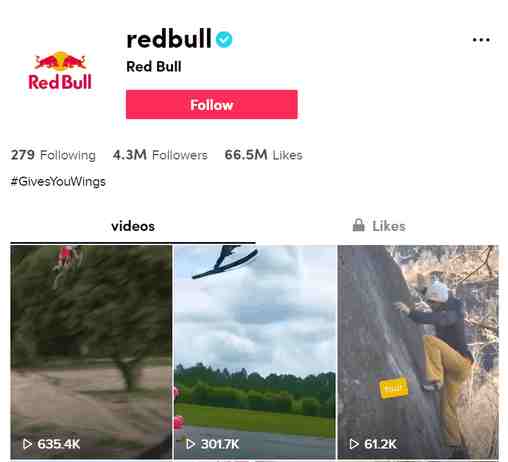The width and height of the screenshot is (508, 462).
Task: Click the lock icon on Likes tab
Action: [359, 226]
